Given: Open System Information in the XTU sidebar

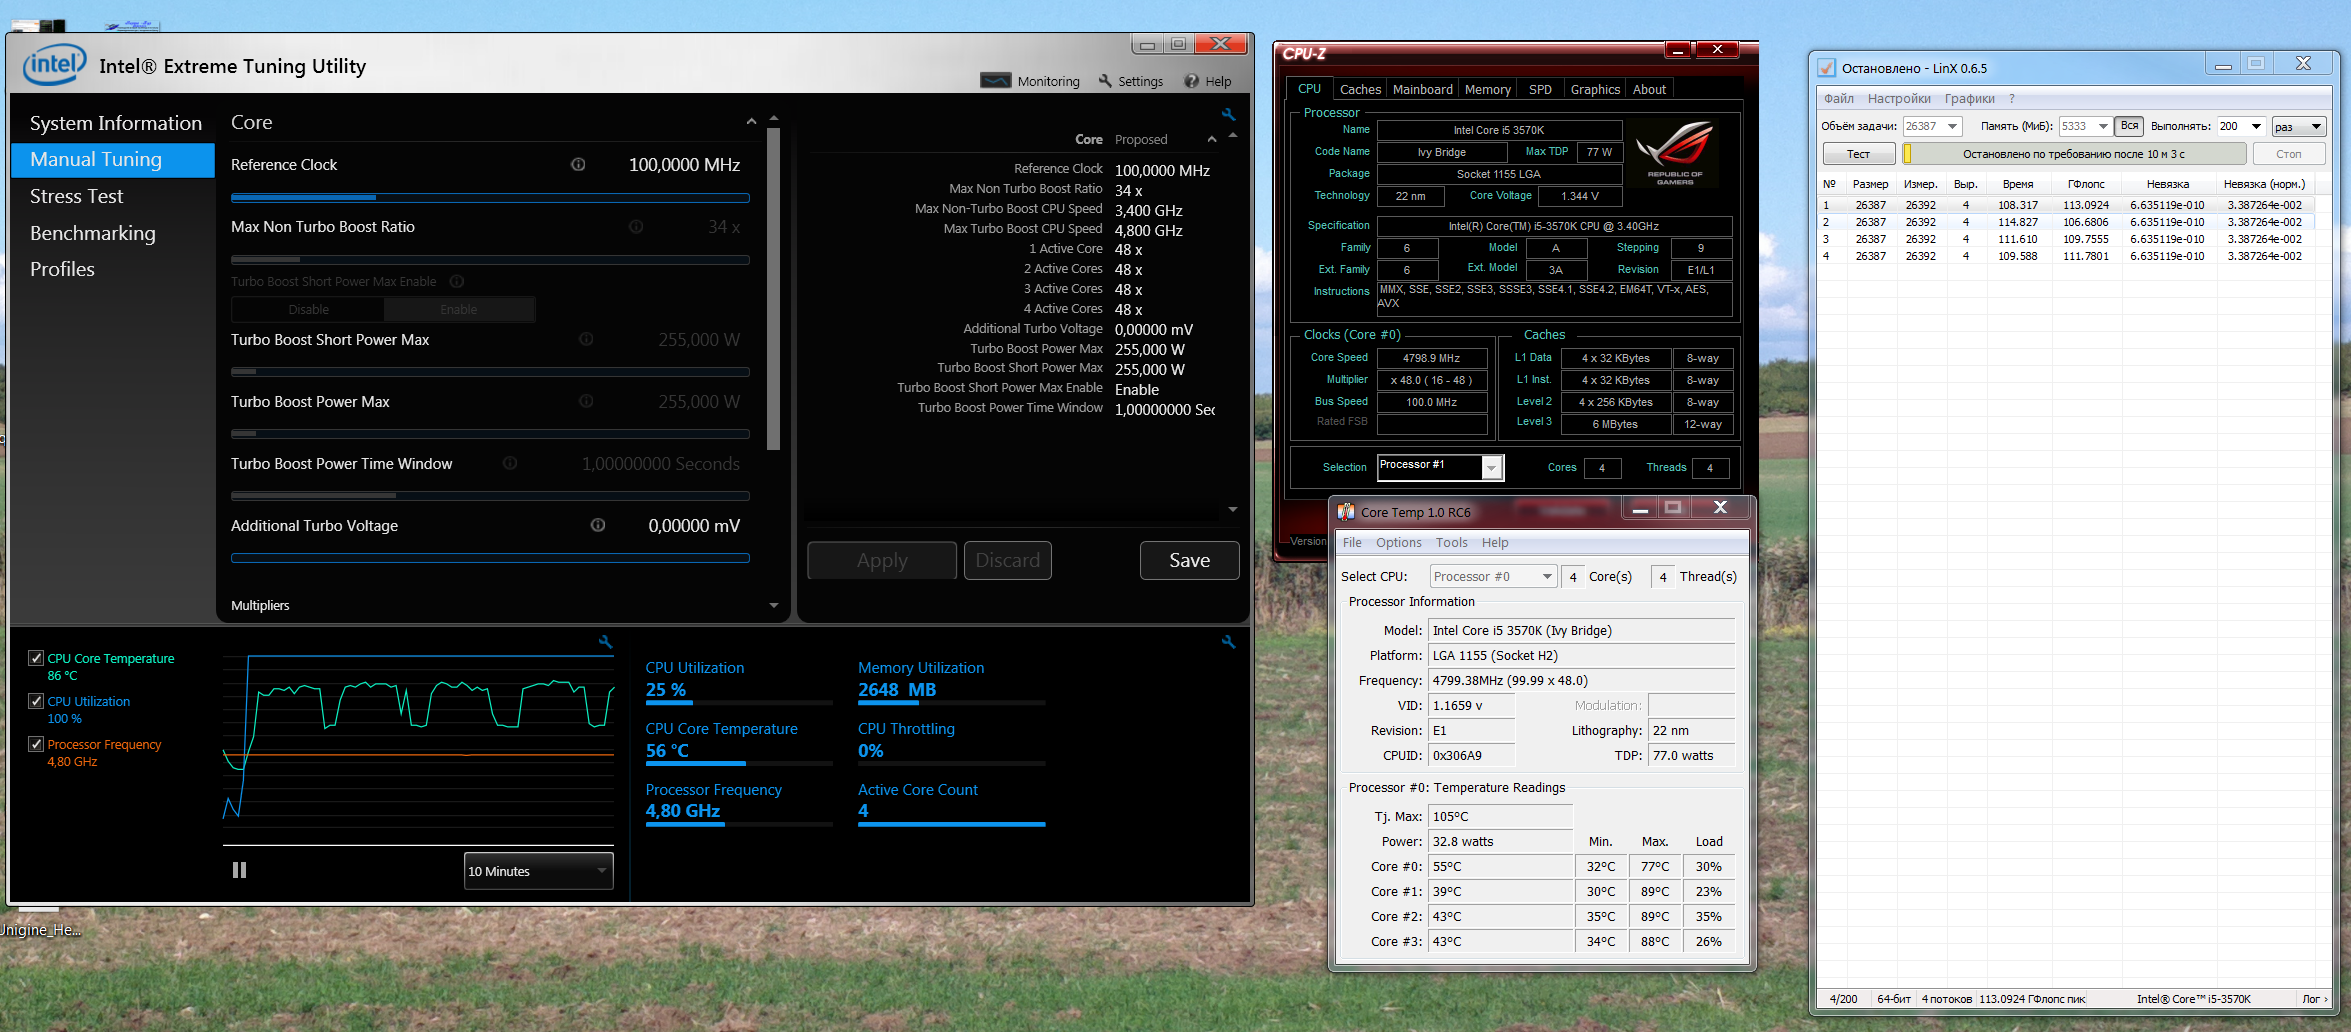Looking at the screenshot, I should pos(116,123).
